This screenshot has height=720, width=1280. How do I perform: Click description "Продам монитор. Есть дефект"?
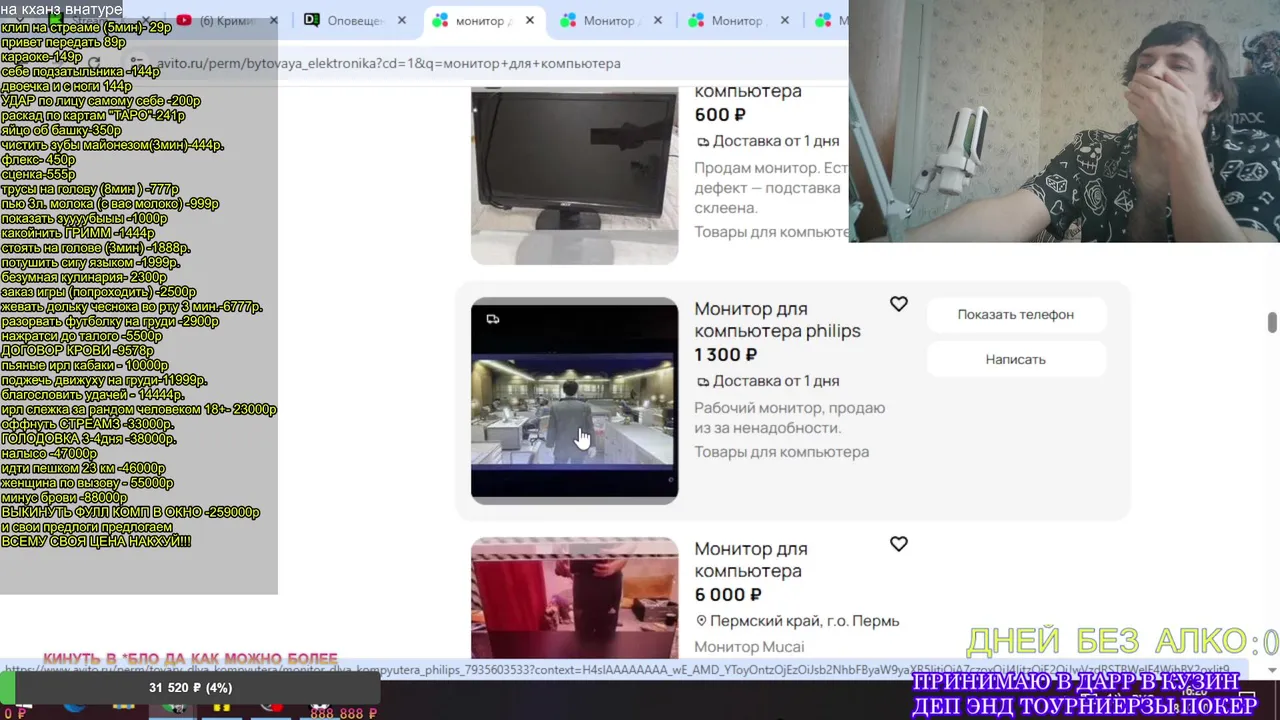point(771,188)
